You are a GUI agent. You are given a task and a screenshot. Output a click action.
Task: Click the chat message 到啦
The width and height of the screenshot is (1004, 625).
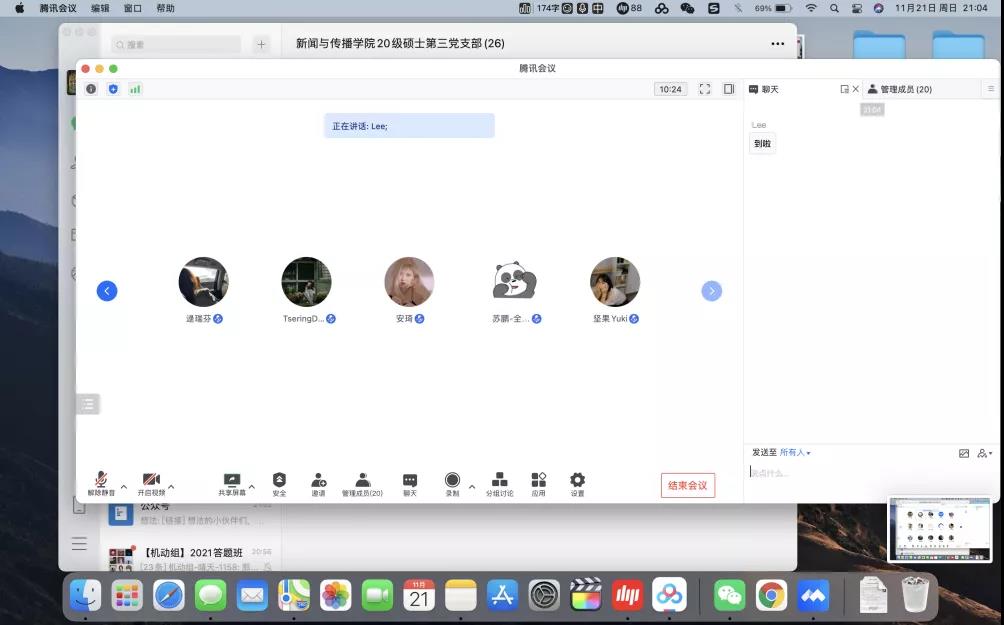point(762,143)
